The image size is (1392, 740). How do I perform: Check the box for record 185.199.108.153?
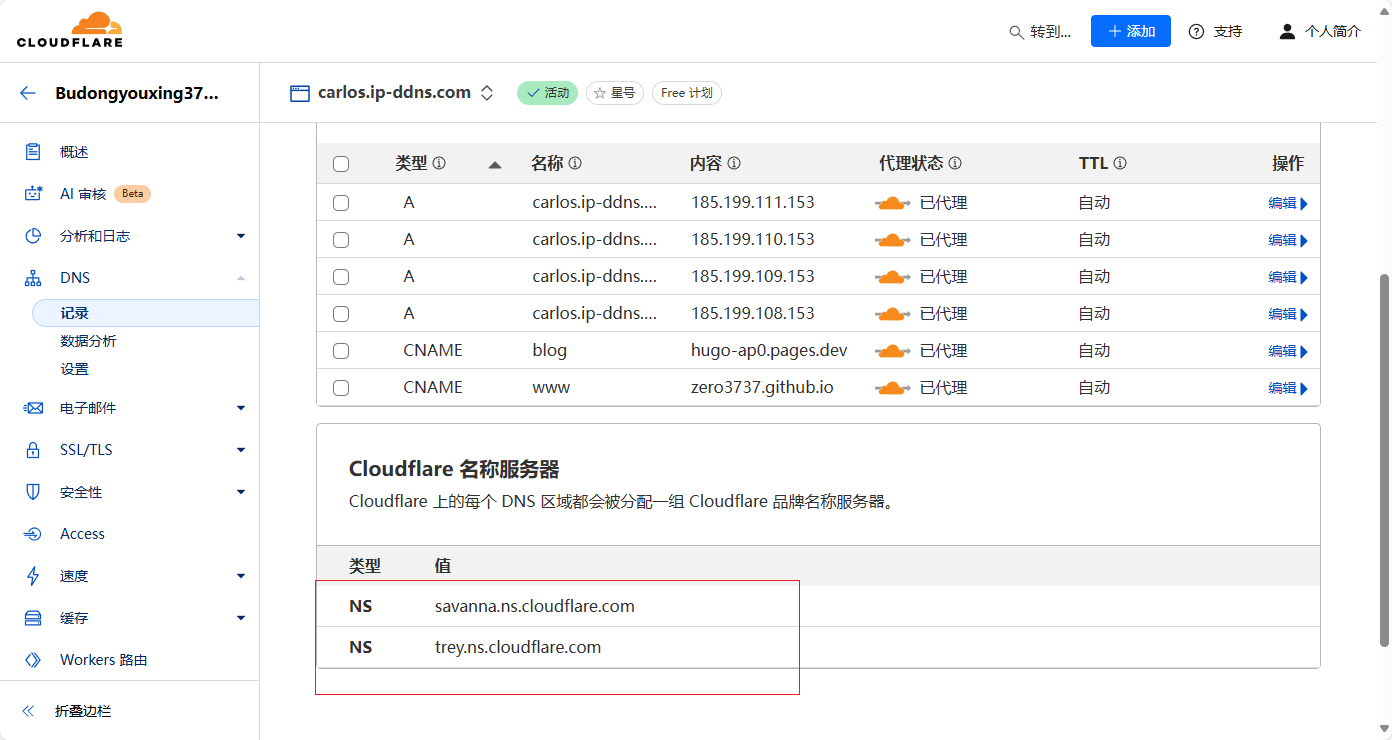pyautogui.click(x=341, y=314)
